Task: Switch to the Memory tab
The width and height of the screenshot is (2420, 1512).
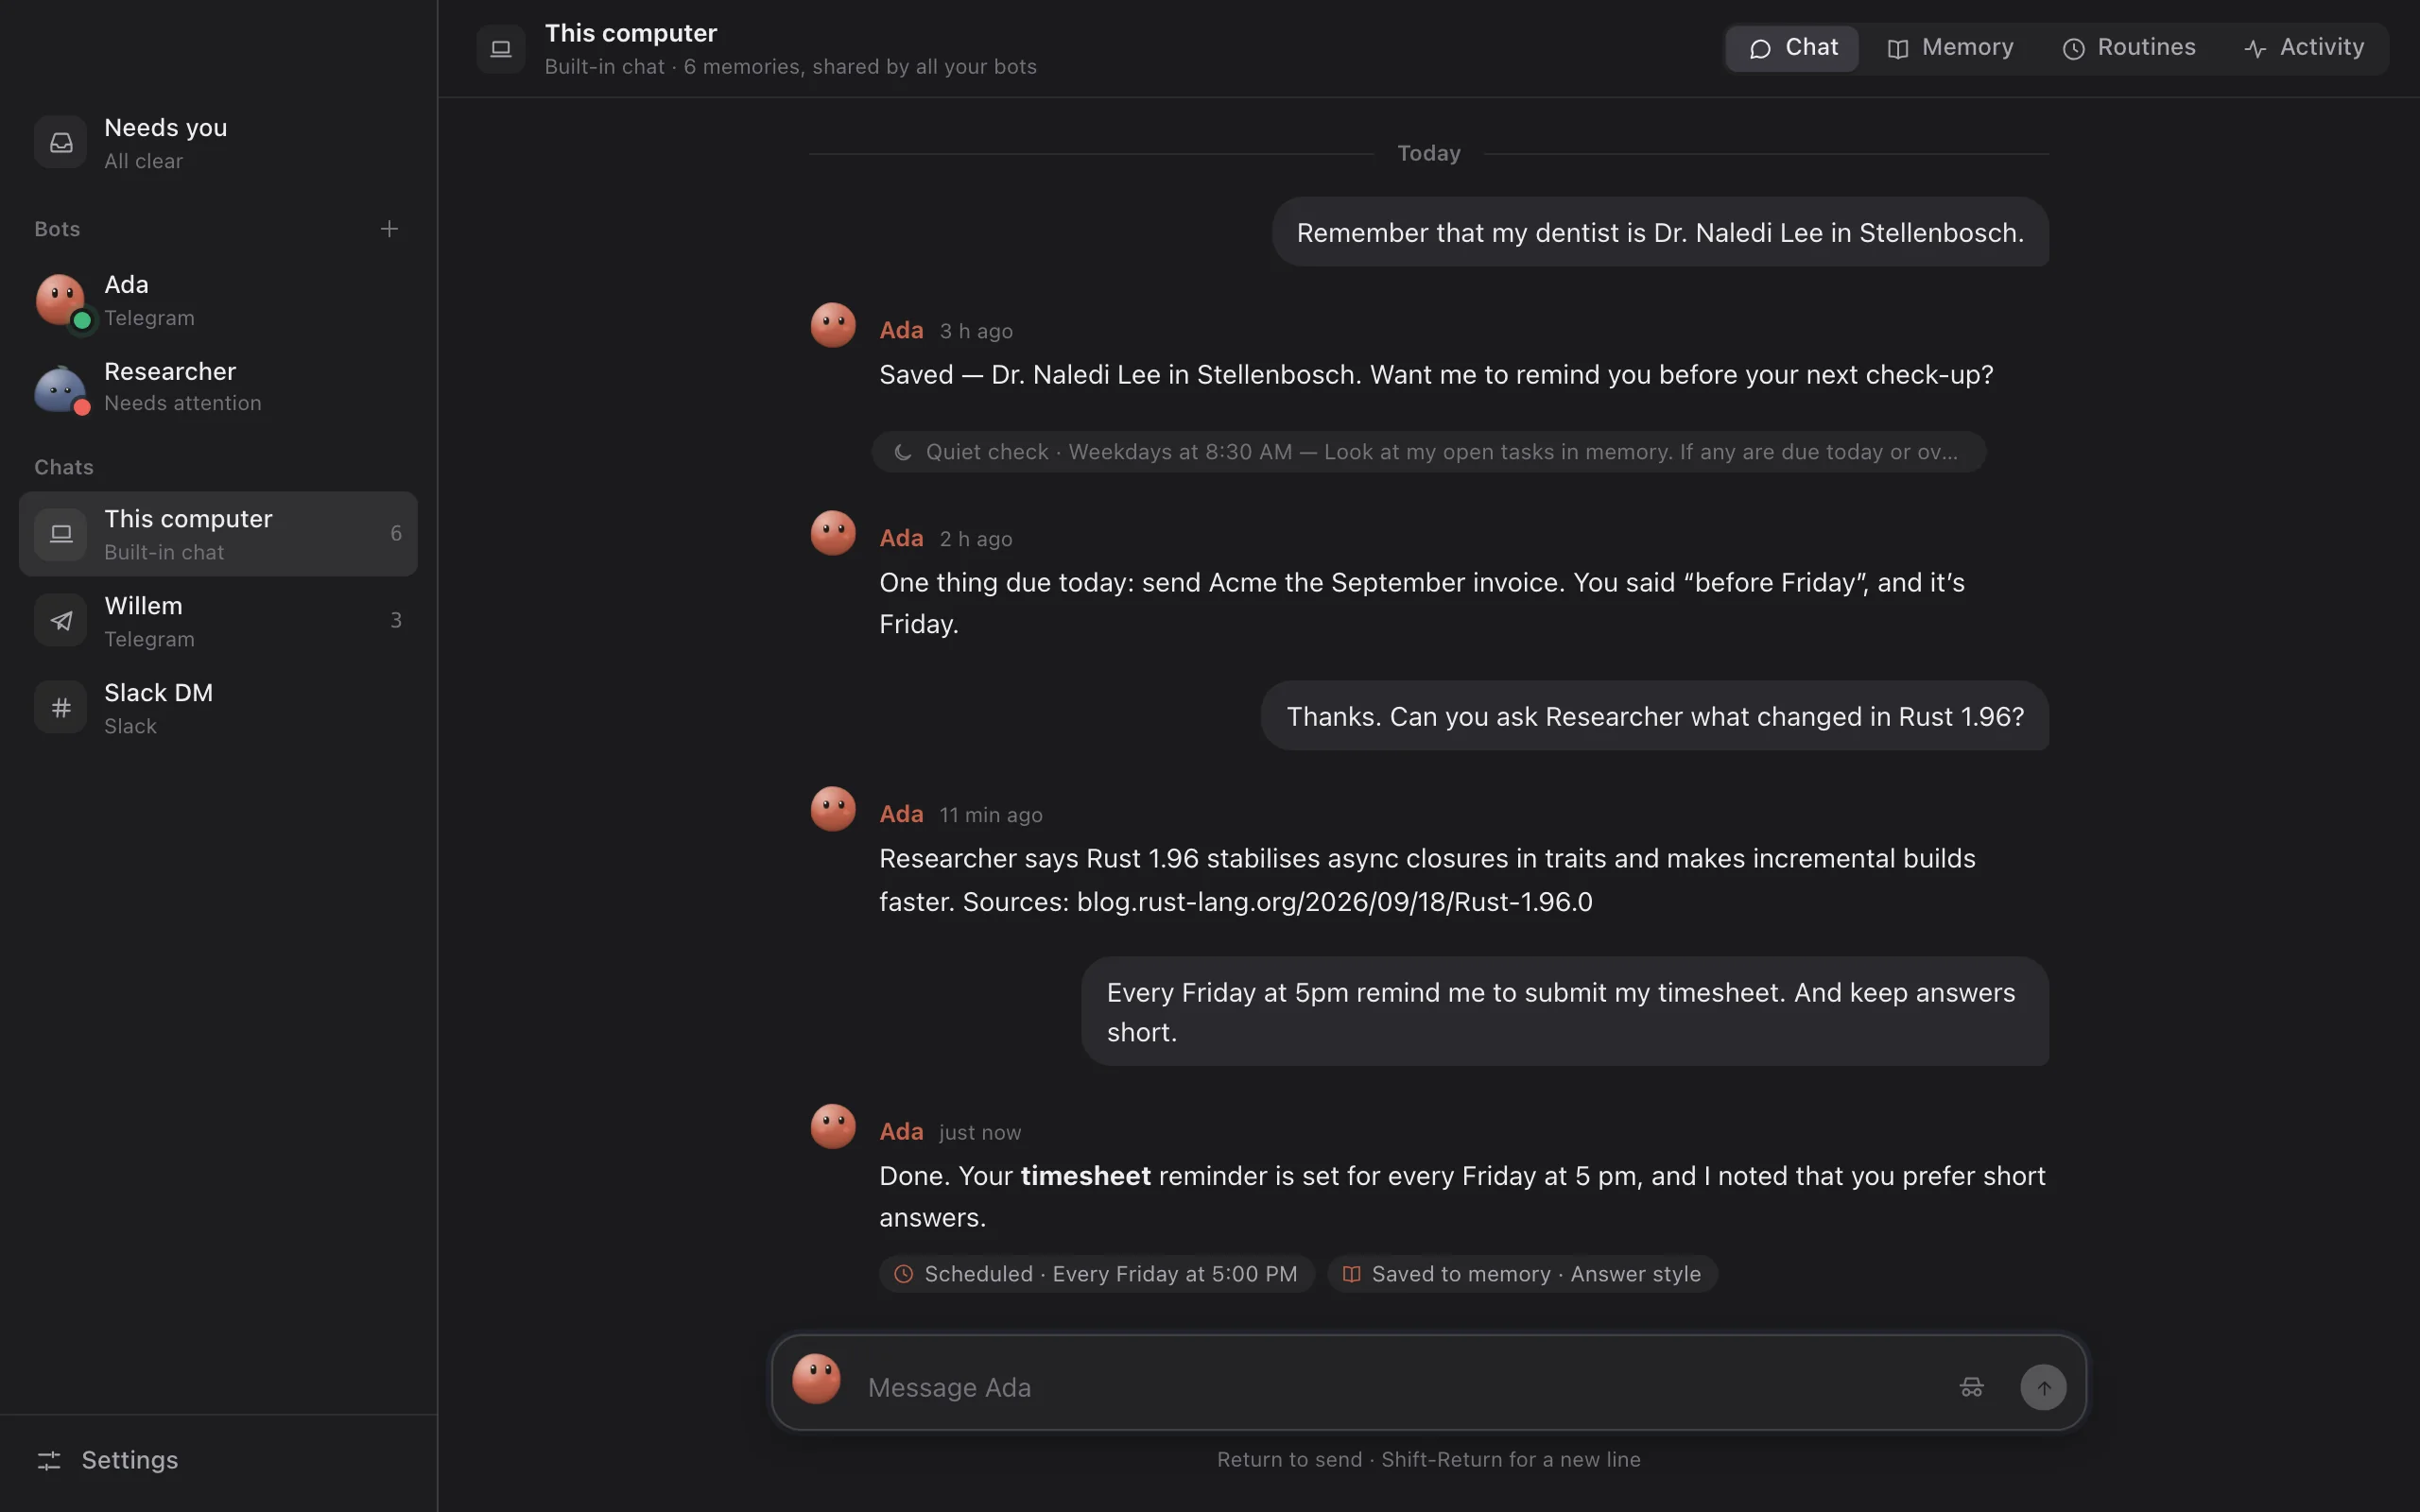Action: (1950, 48)
